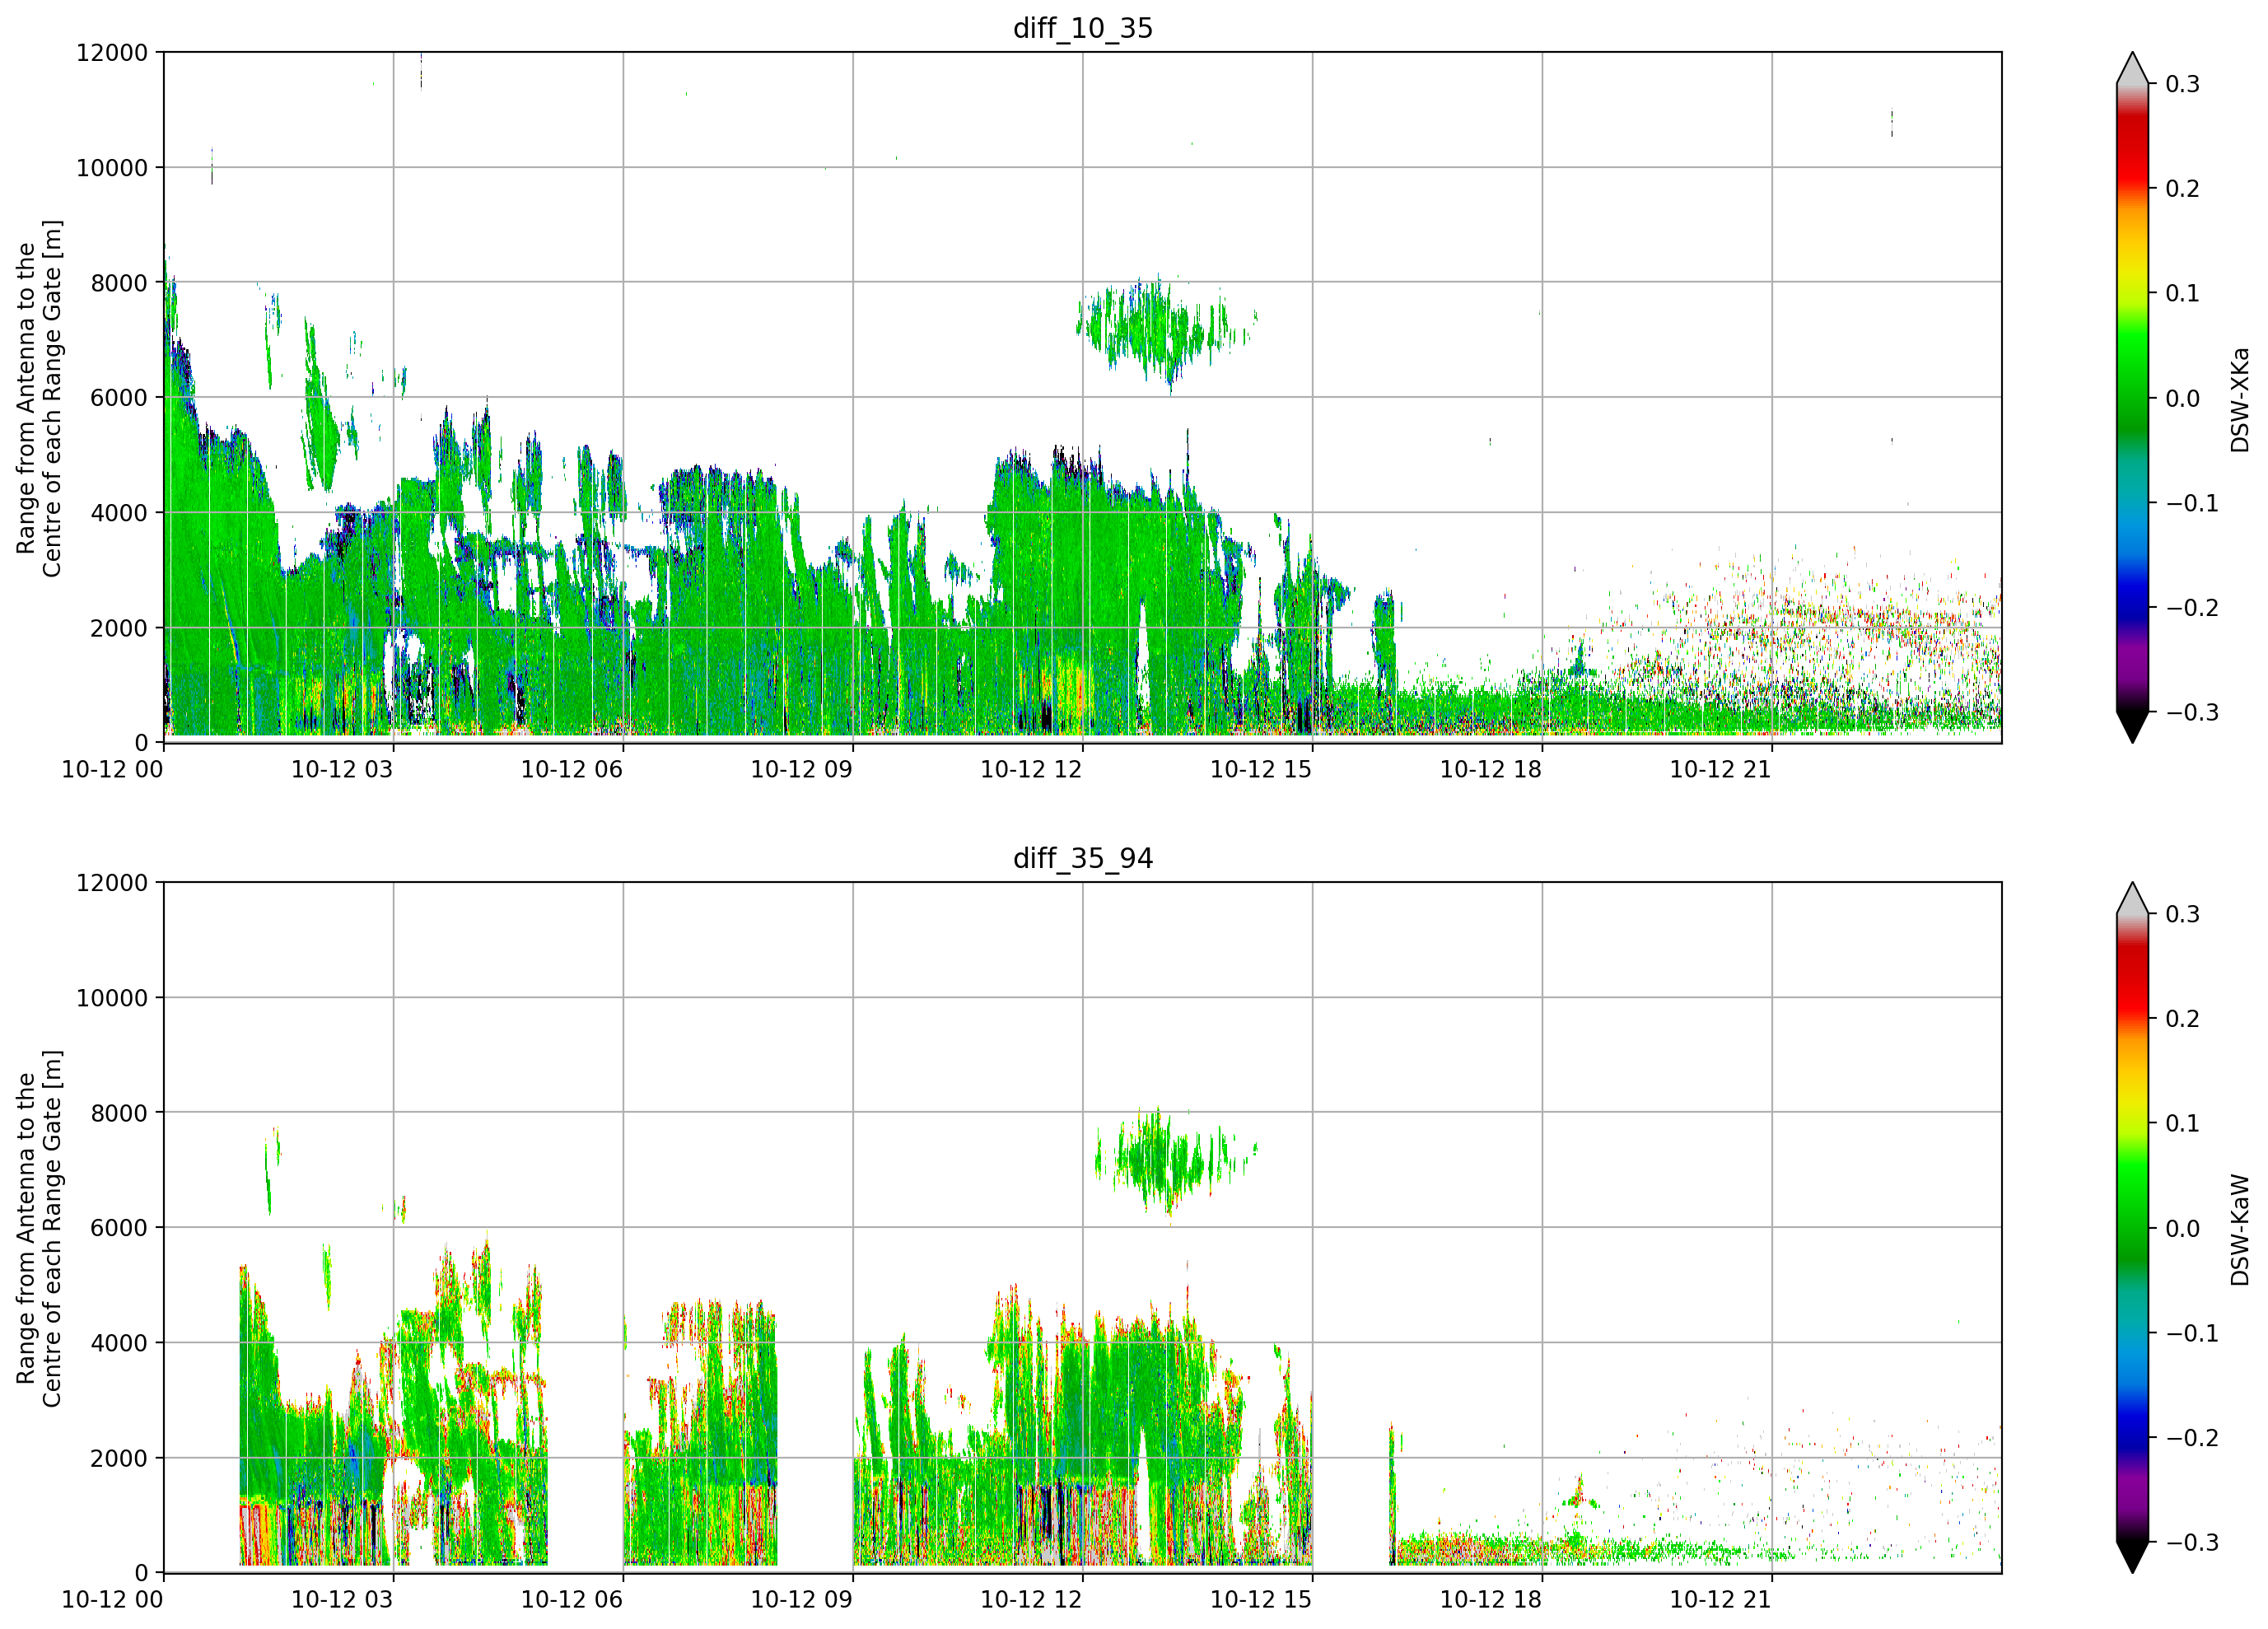Click the '10-12 18' x-tick under diff_10_35

point(1491,769)
